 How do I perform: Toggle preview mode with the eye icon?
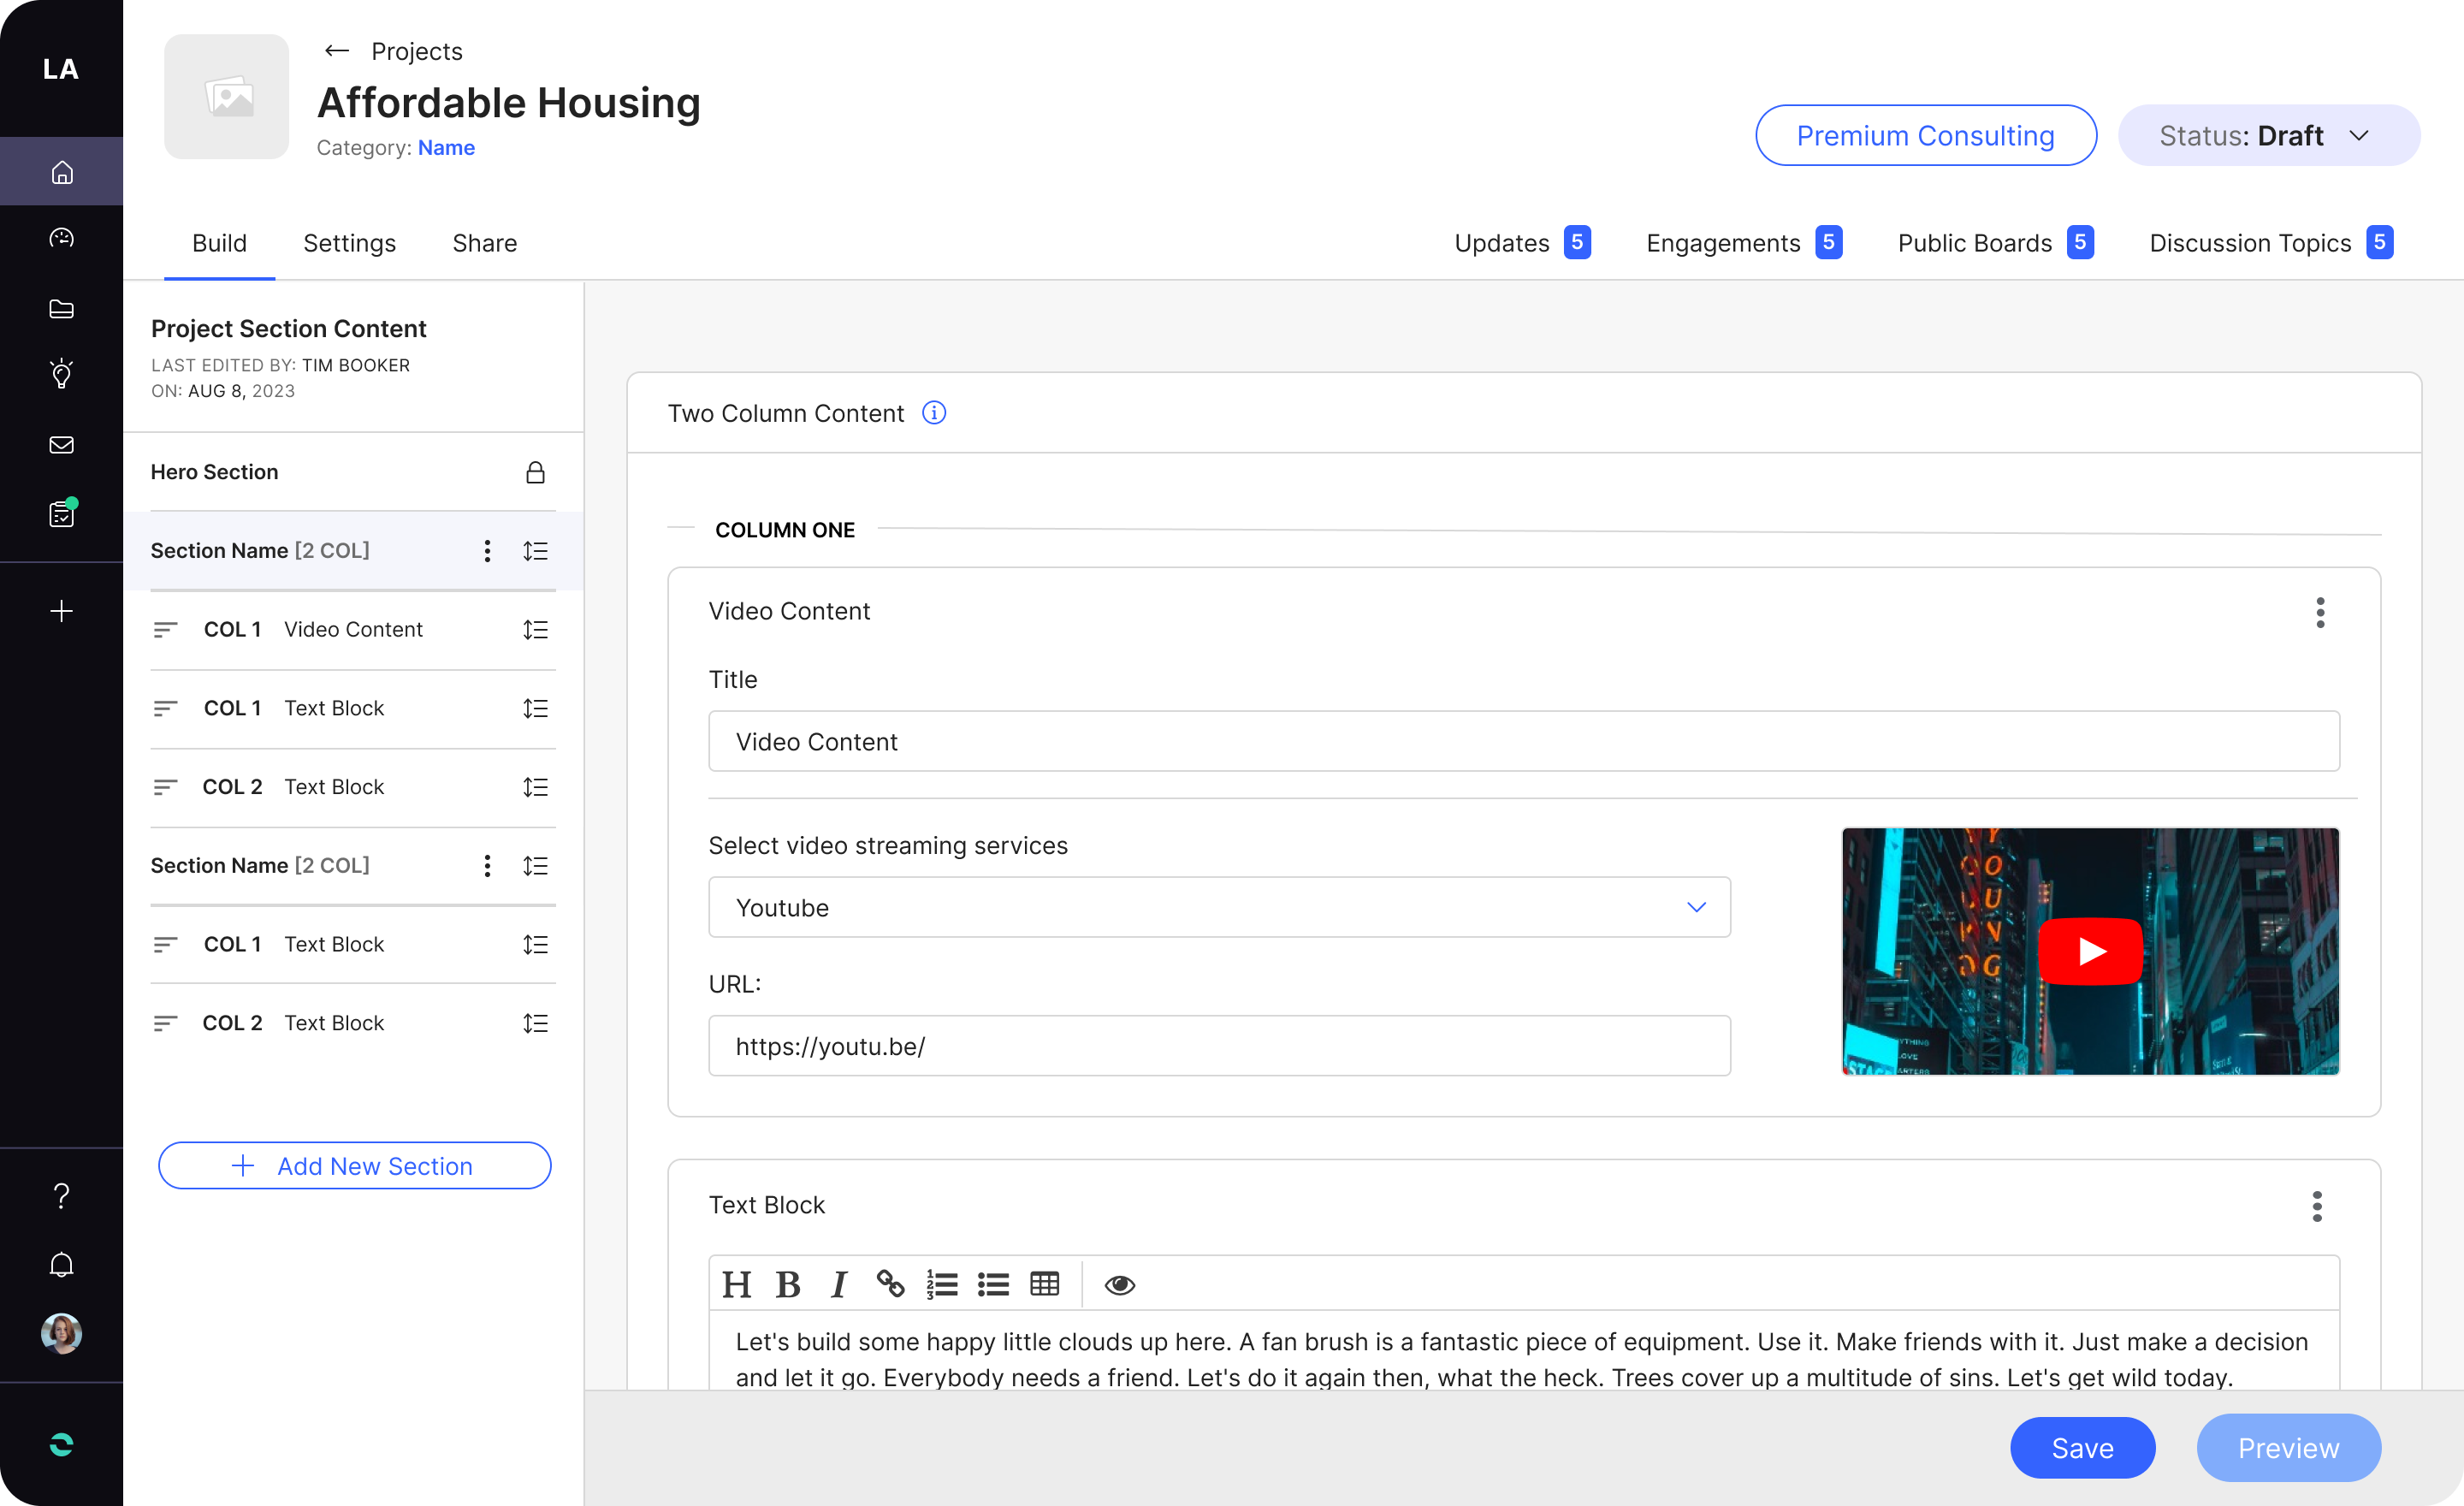click(x=1121, y=1284)
